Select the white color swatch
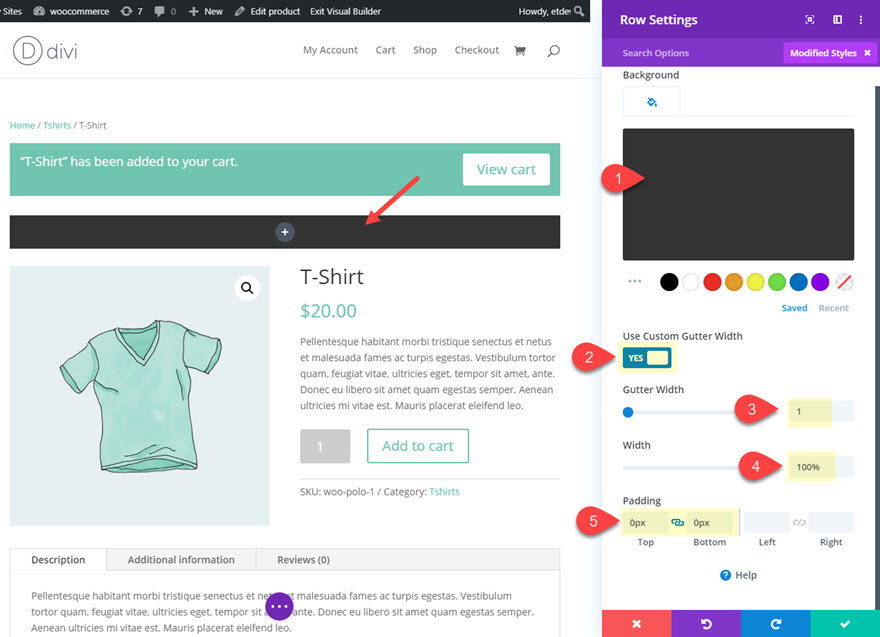Viewport: 880px width, 637px height. (691, 282)
